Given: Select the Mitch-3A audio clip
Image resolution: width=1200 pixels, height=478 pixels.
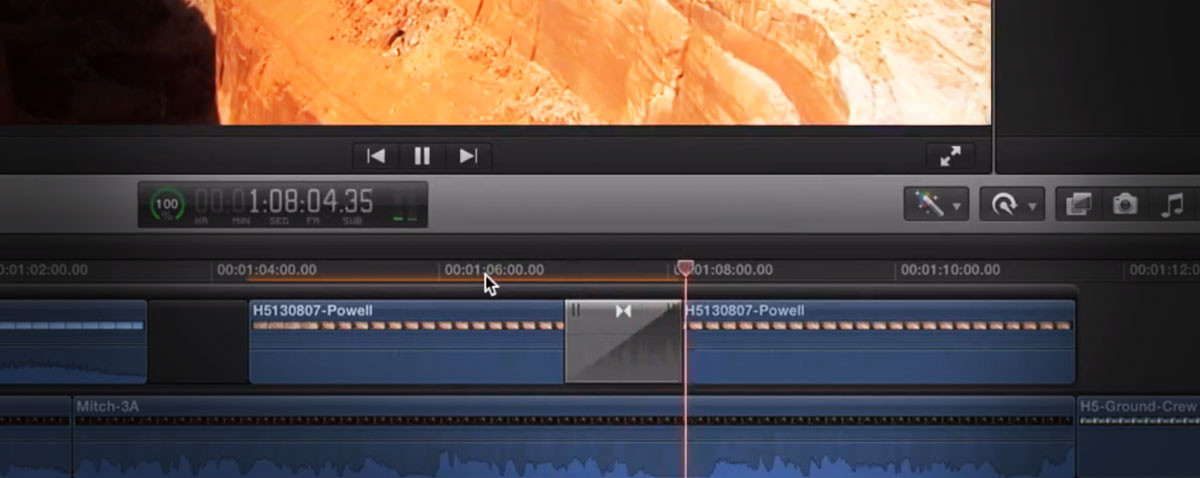Looking at the screenshot, I should coord(574,436).
